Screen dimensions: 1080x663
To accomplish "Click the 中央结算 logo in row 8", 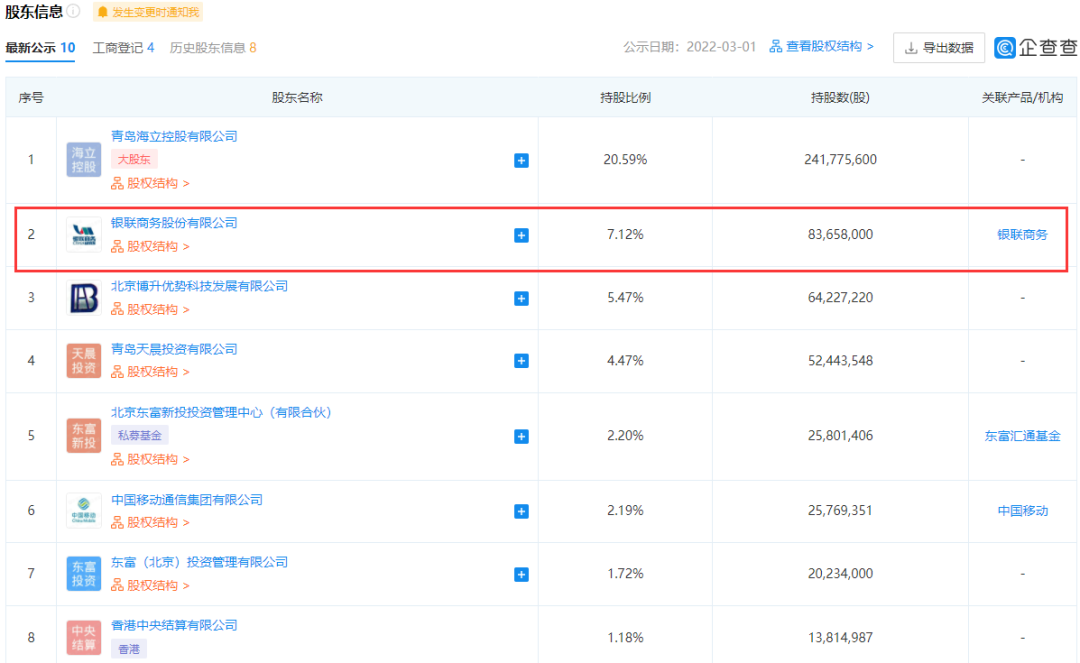I will point(83,637).
